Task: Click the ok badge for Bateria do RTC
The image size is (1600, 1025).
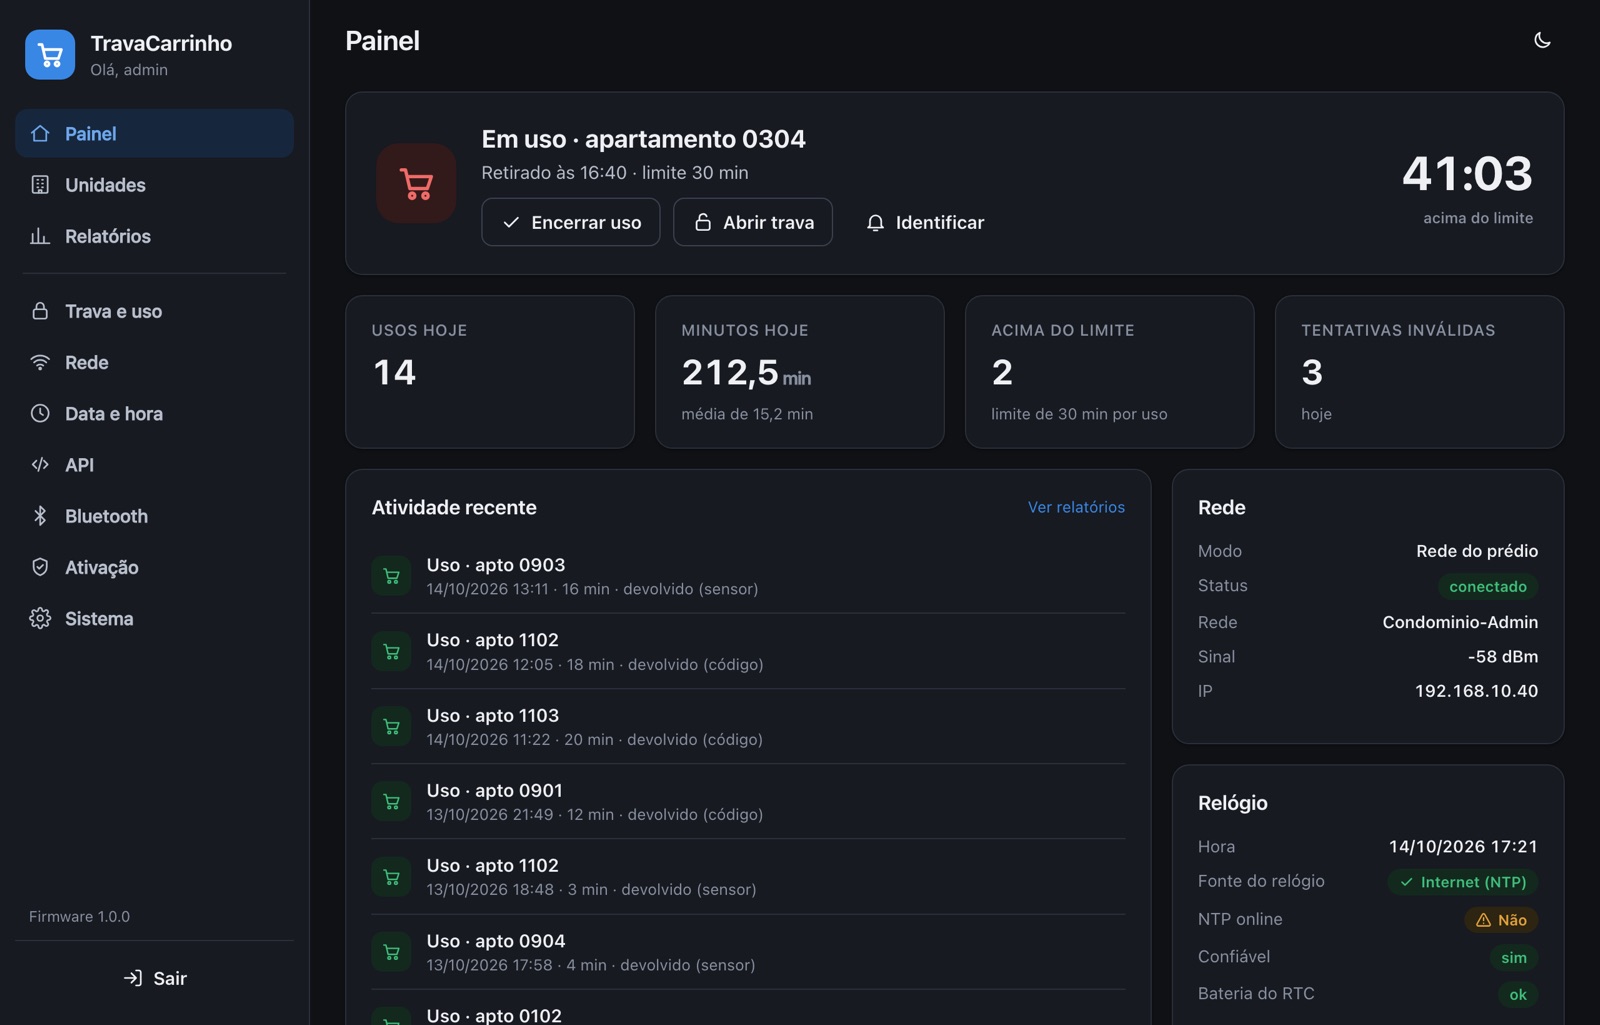Action: coord(1518,995)
